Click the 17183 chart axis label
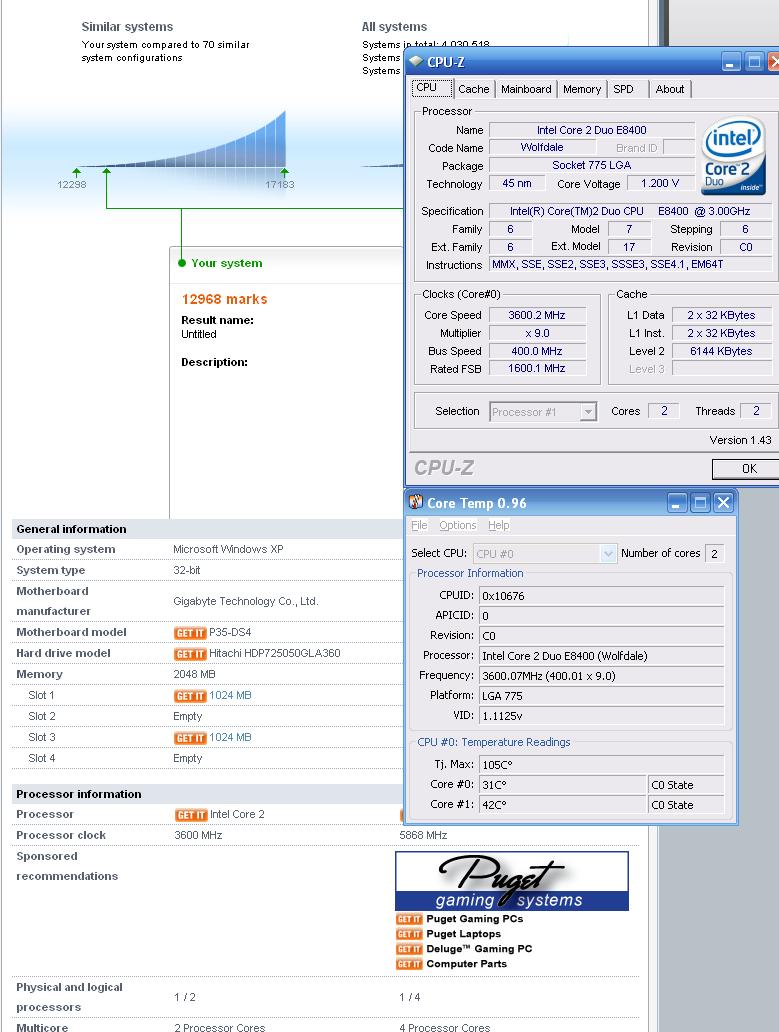 (x=280, y=185)
